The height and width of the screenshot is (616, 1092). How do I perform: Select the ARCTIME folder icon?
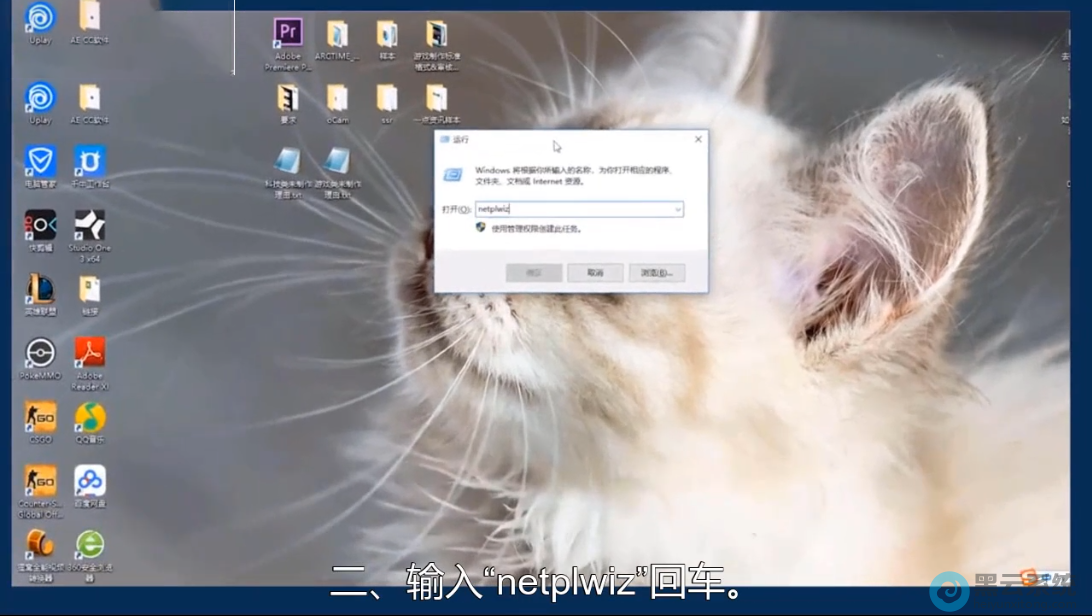pos(337,35)
